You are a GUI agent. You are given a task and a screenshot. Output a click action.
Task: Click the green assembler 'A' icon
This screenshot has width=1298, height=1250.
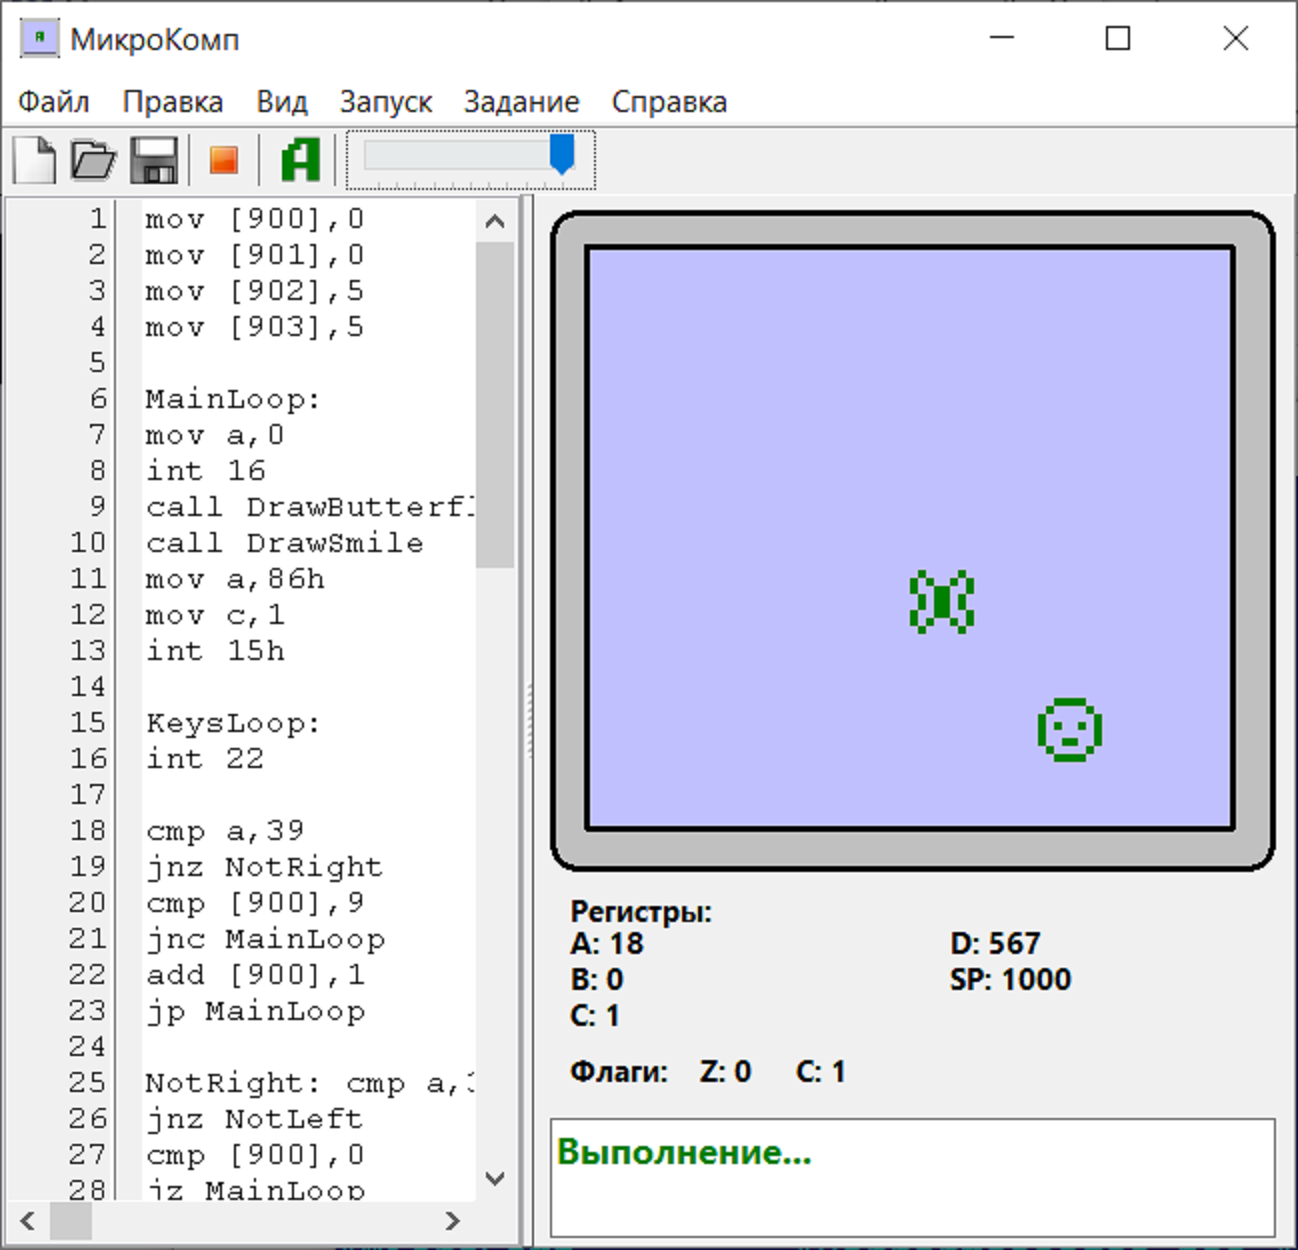(x=300, y=160)
